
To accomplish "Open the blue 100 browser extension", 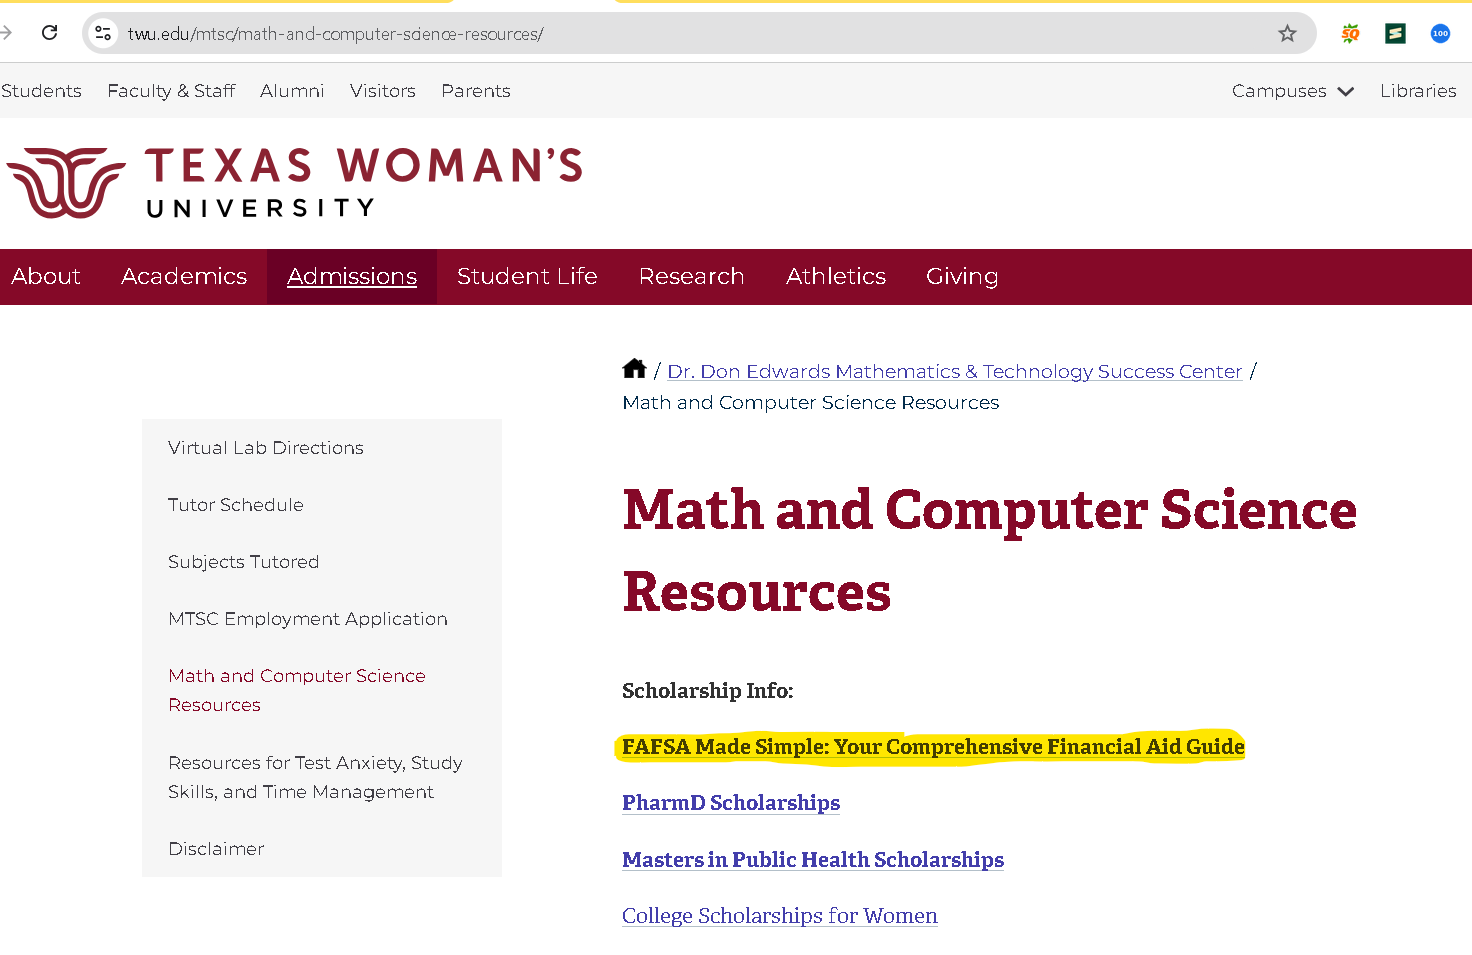I will coord(1440,33).
